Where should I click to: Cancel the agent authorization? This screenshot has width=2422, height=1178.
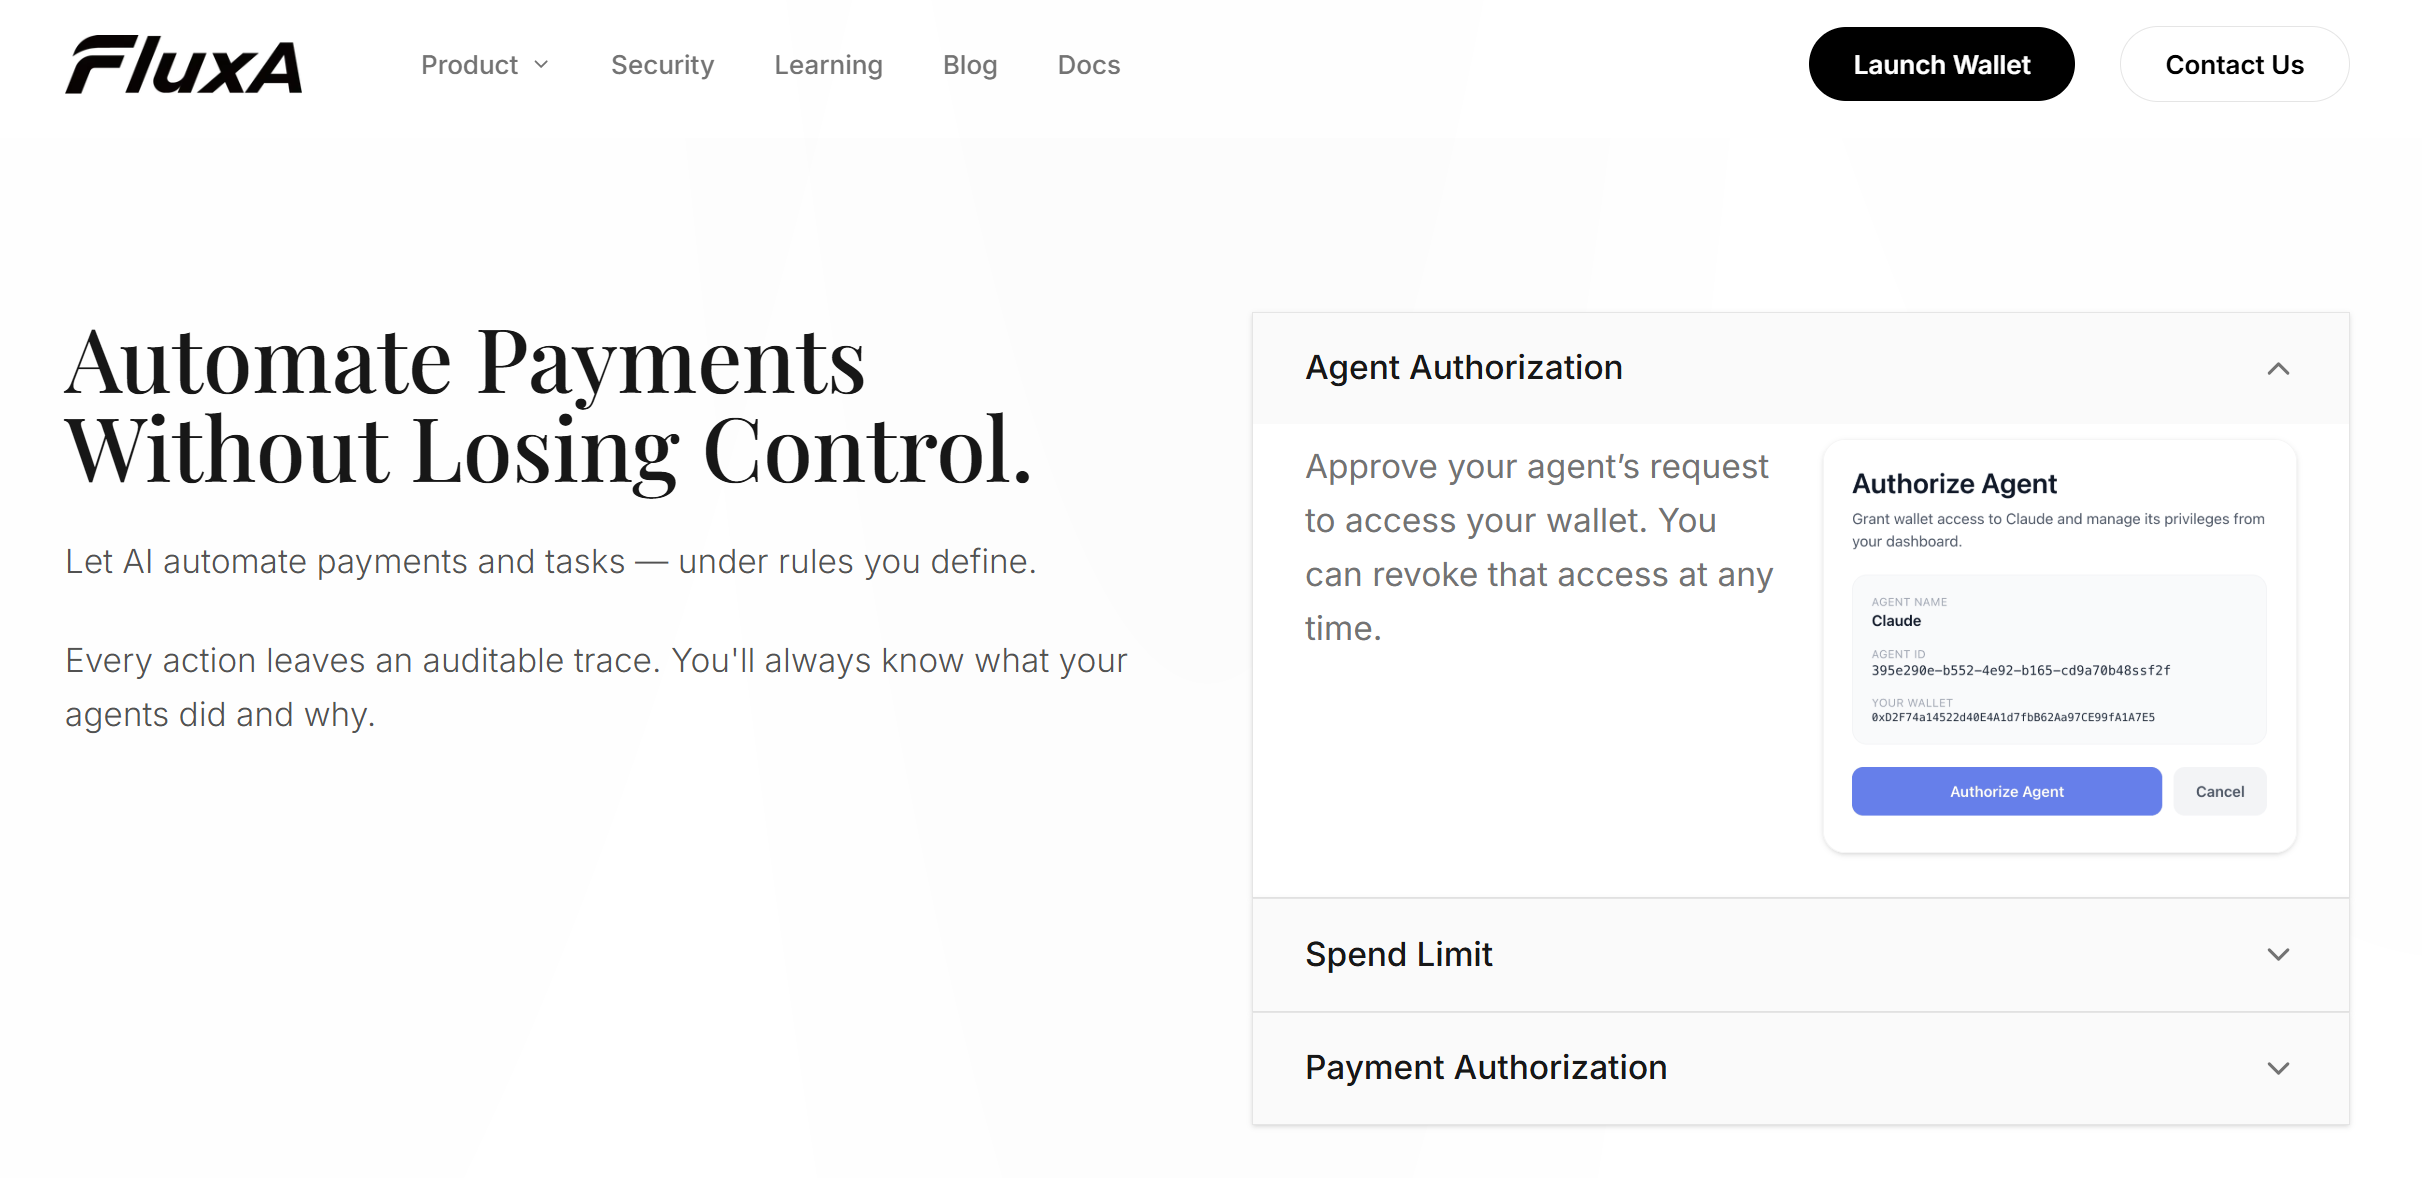coord(2219,791)
